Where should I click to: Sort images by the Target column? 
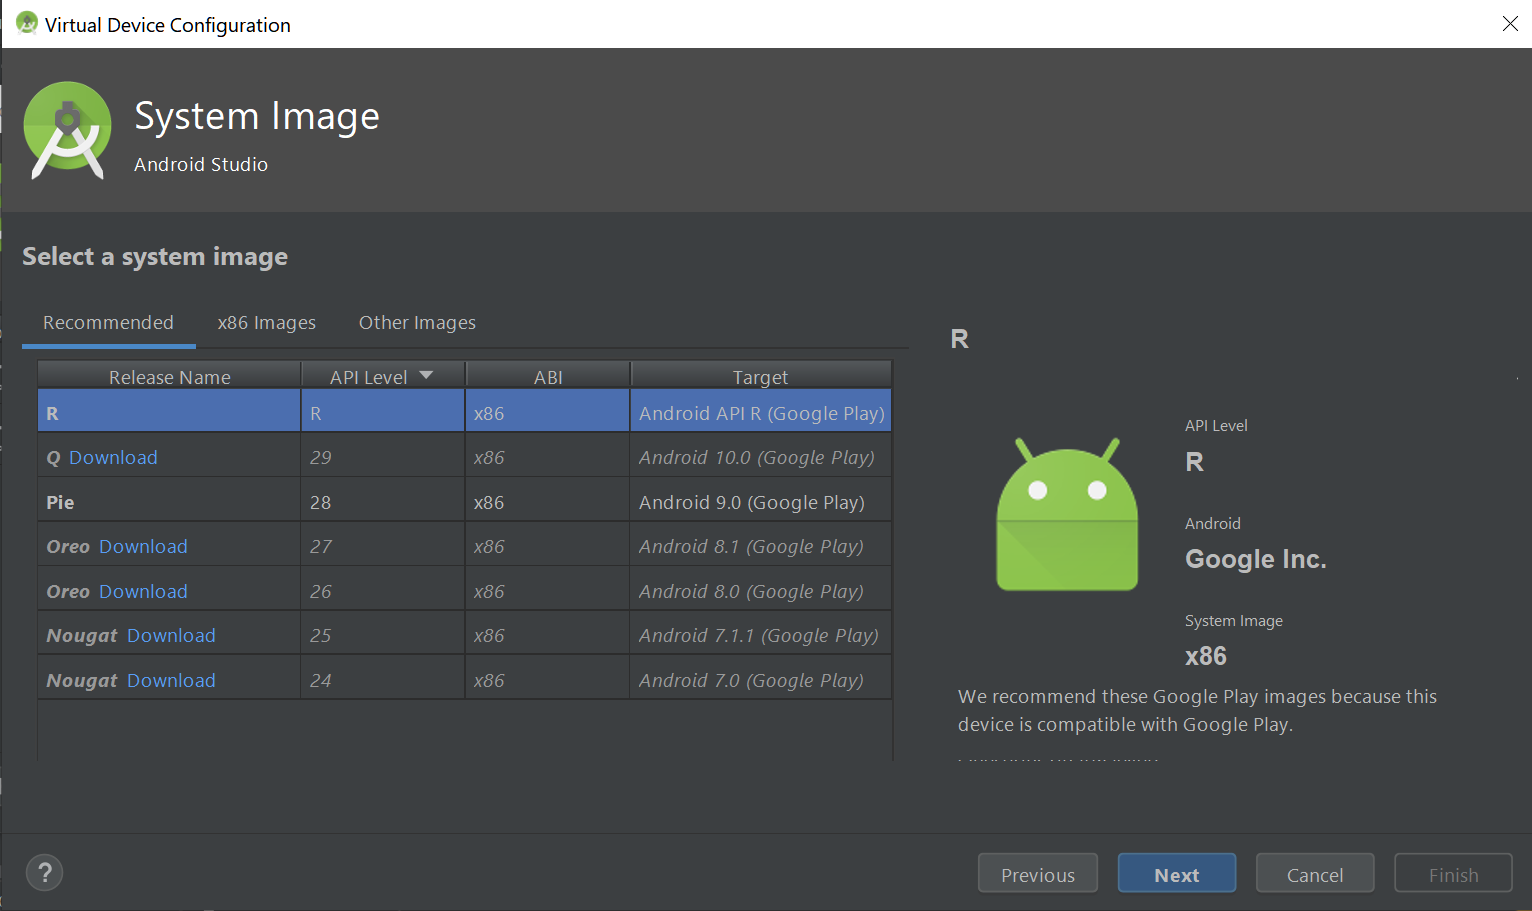point(760,376)
